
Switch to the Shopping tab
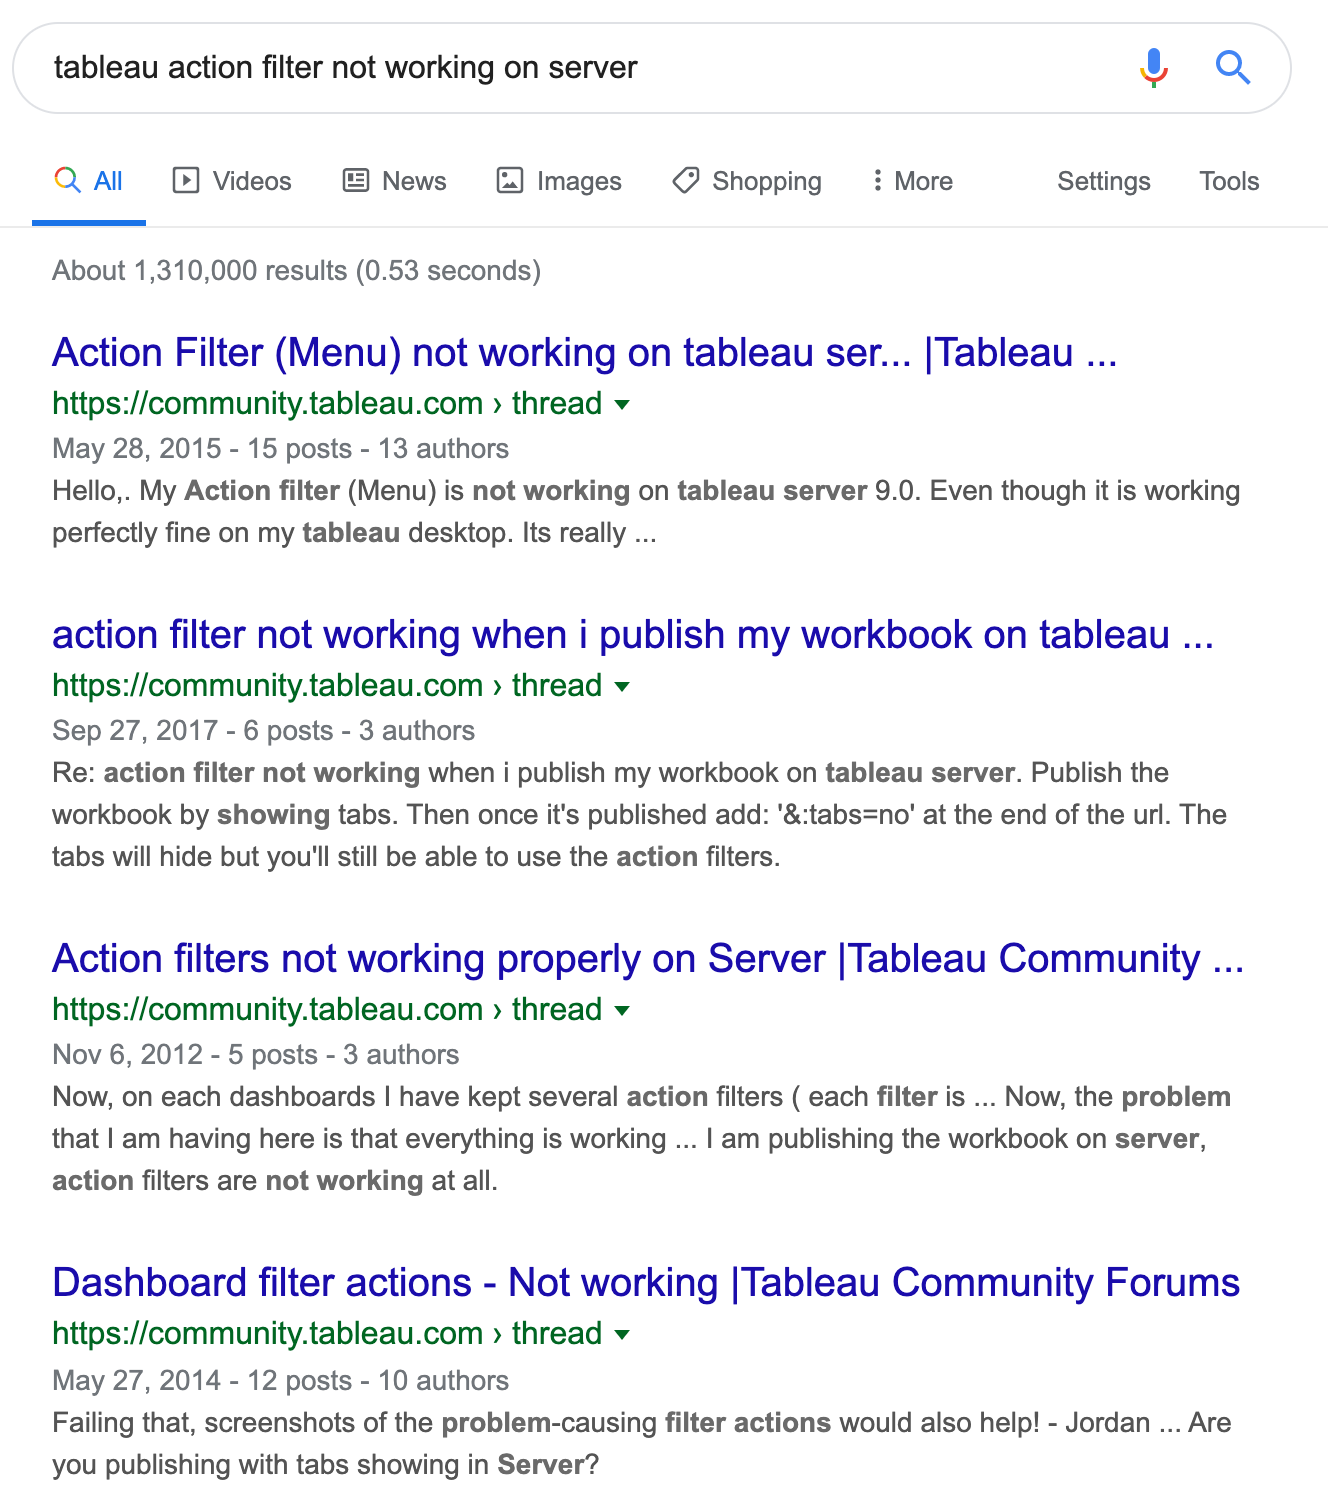tap(747, 181)
